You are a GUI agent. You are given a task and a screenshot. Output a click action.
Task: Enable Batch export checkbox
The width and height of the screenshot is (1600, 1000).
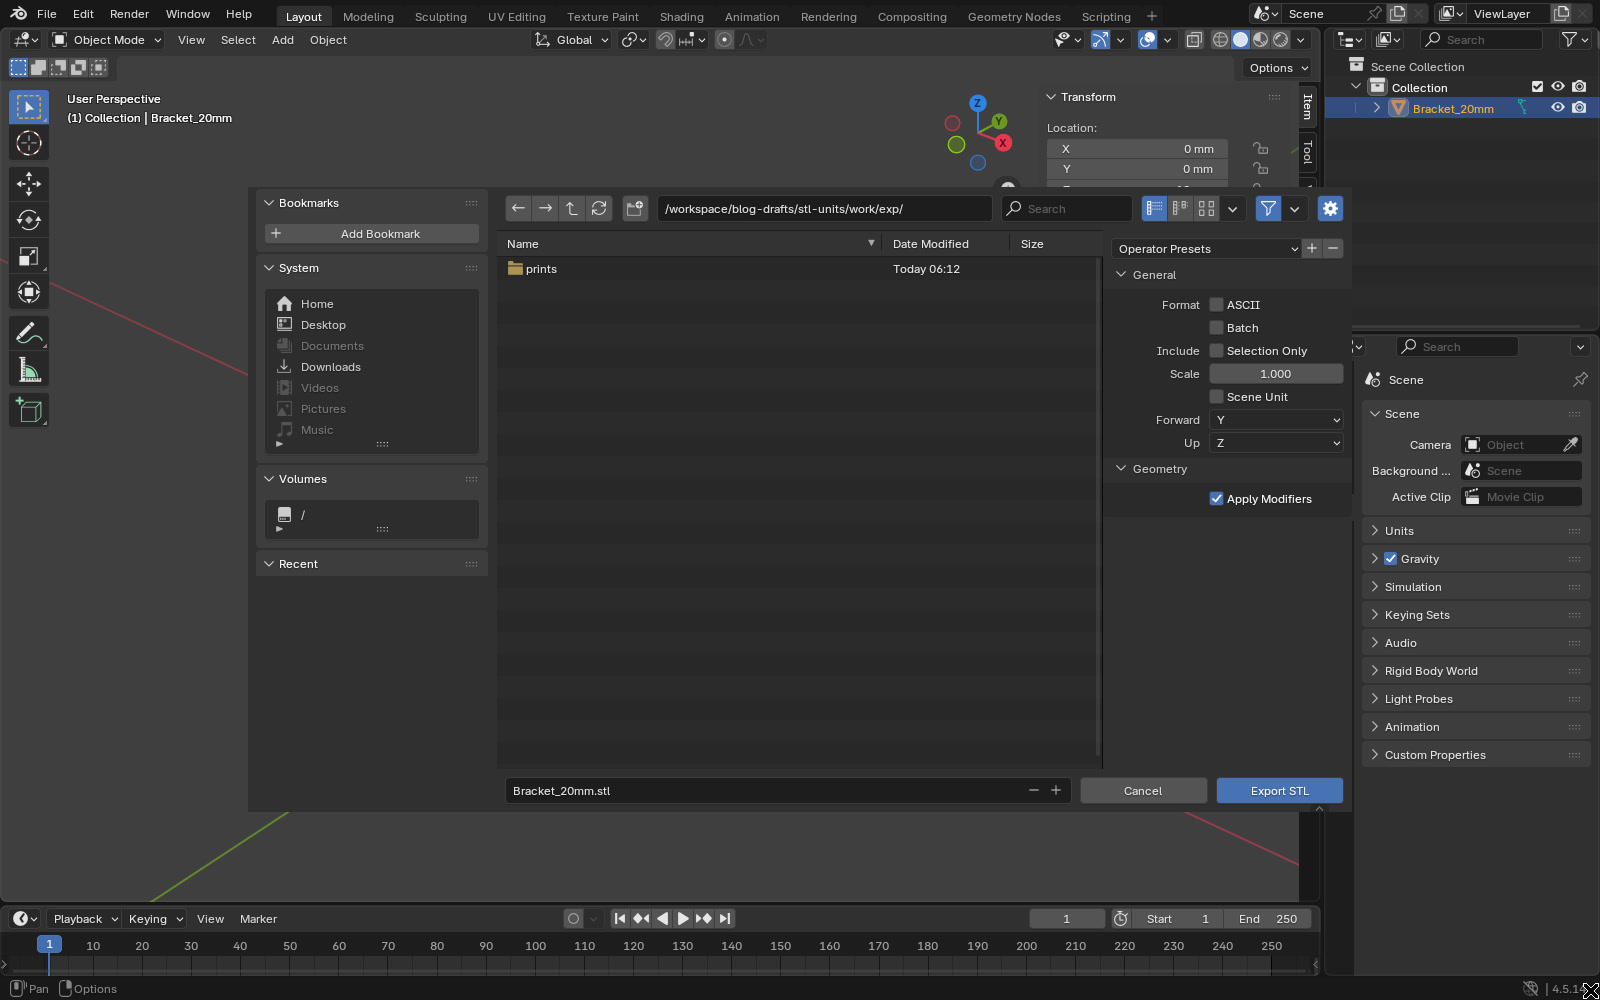1216,328
